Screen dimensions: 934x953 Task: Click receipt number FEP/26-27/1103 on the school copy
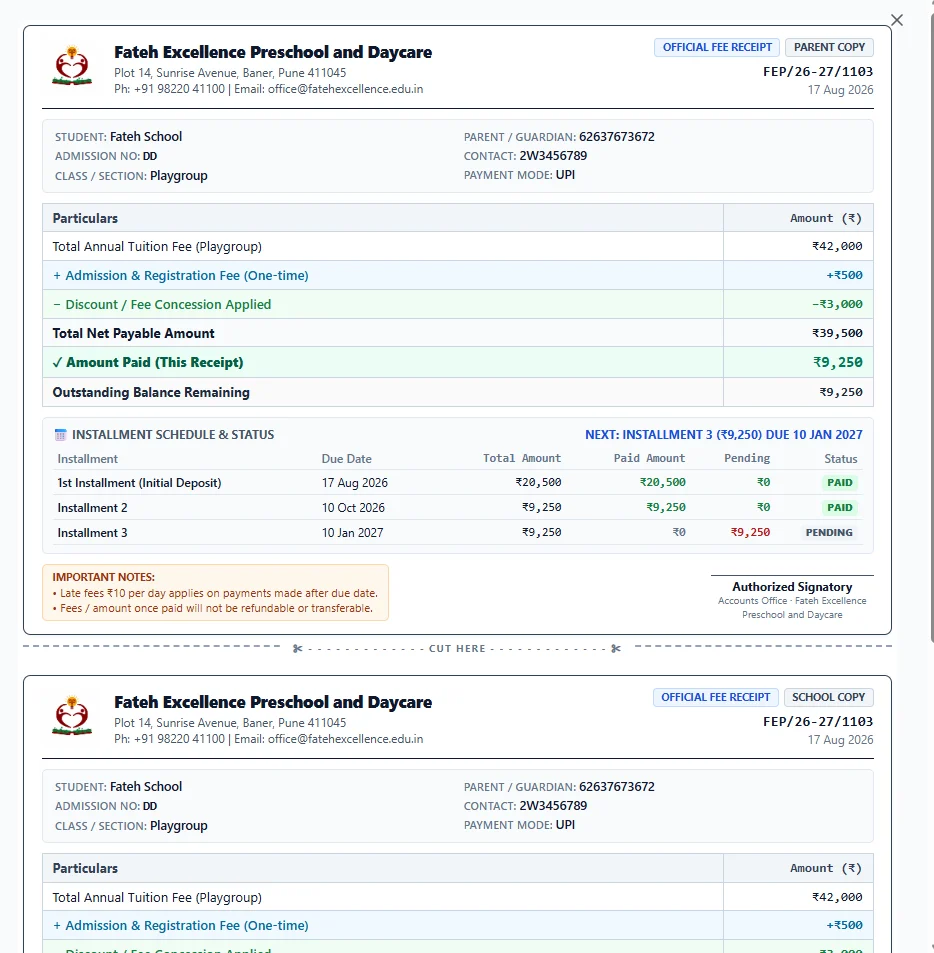pyautogui.click(x=818, y=721)
